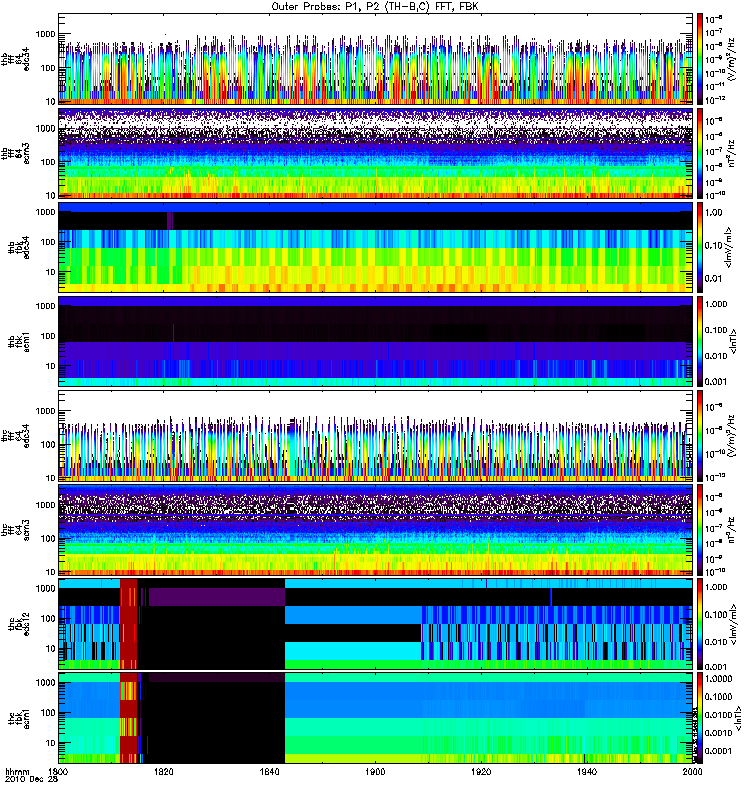Click the thc fff edc34 panel colorbar
750x800 pixels.
(699, 436)
